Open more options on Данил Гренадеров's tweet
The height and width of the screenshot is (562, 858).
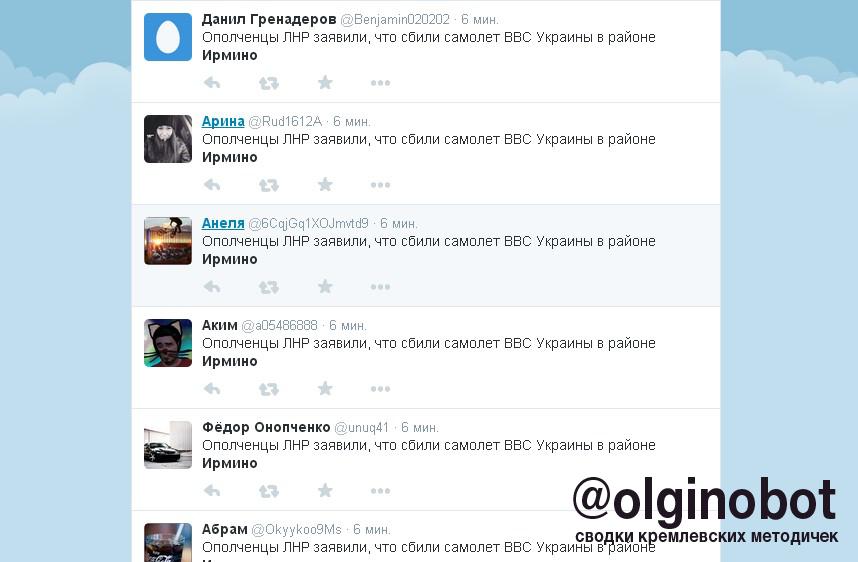coord(380,83)
